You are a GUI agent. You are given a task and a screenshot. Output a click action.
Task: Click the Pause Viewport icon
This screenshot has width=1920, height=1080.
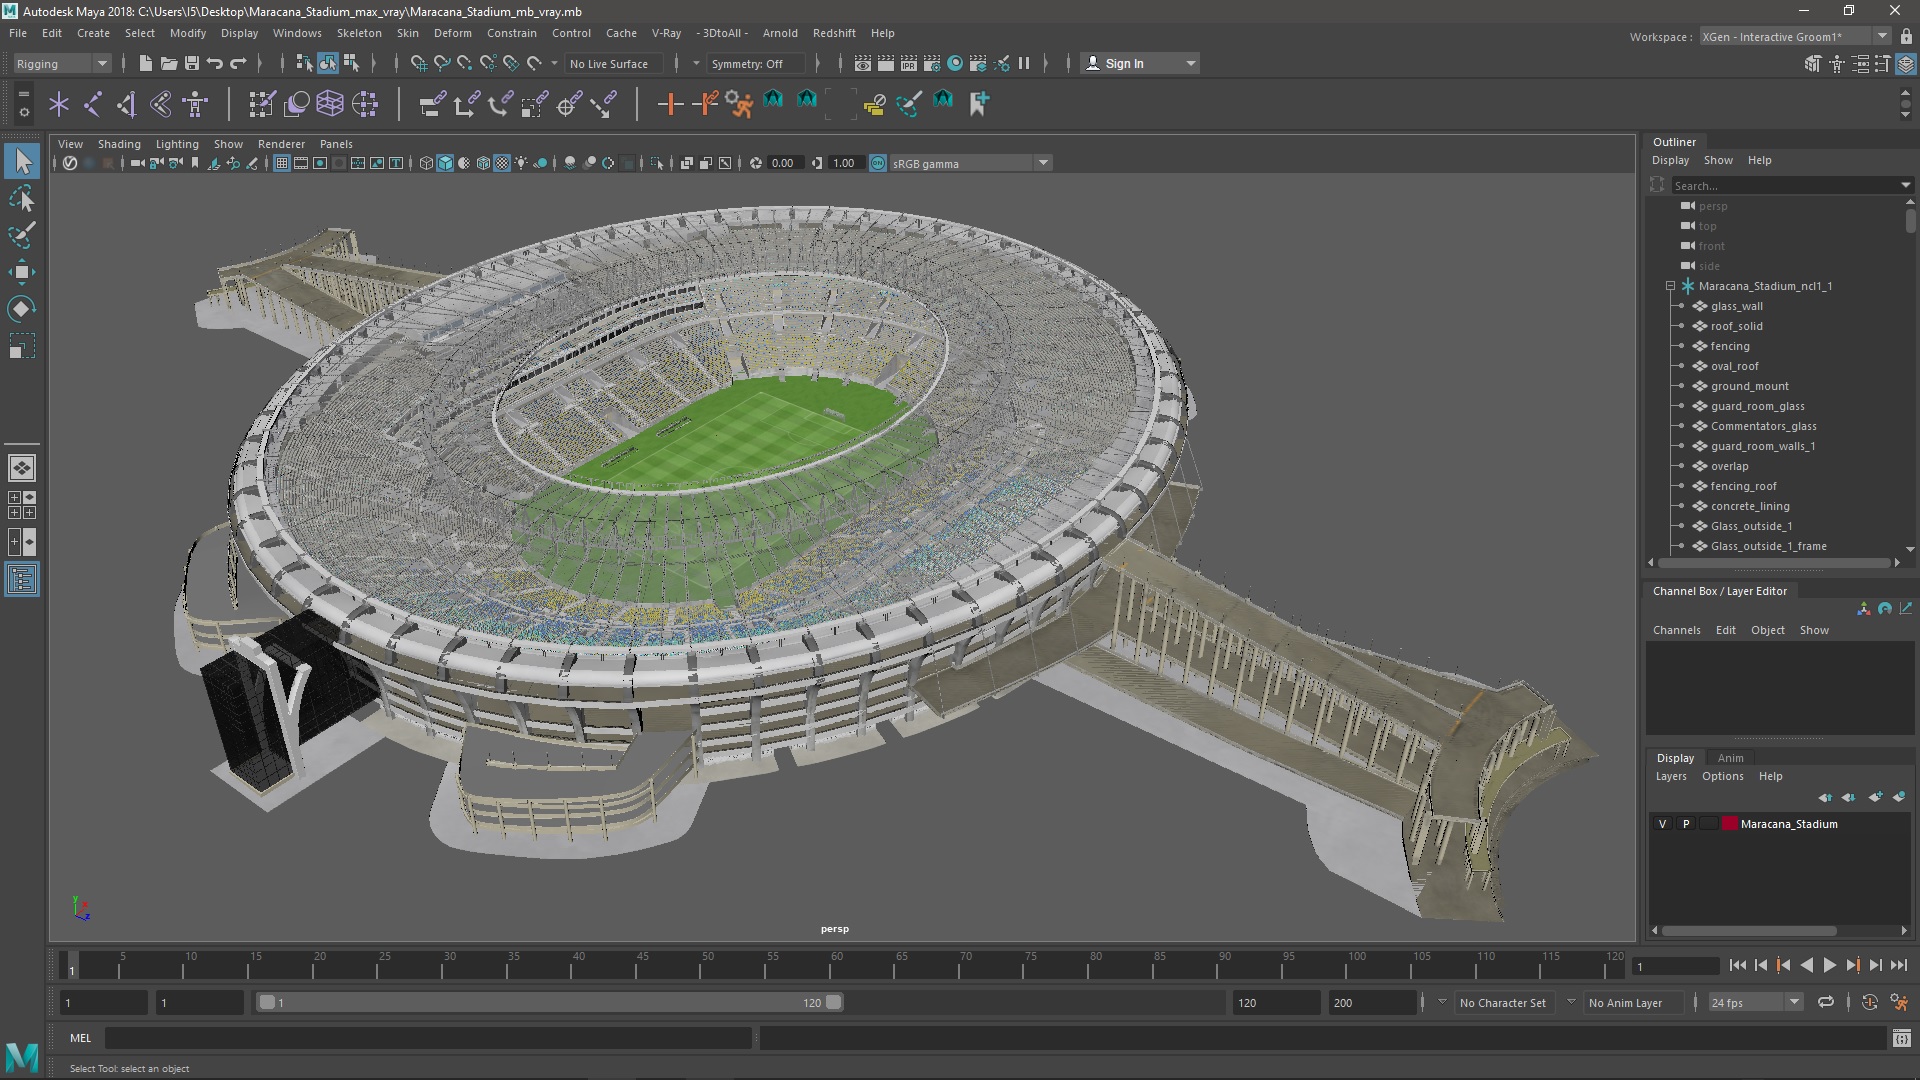1024,63
